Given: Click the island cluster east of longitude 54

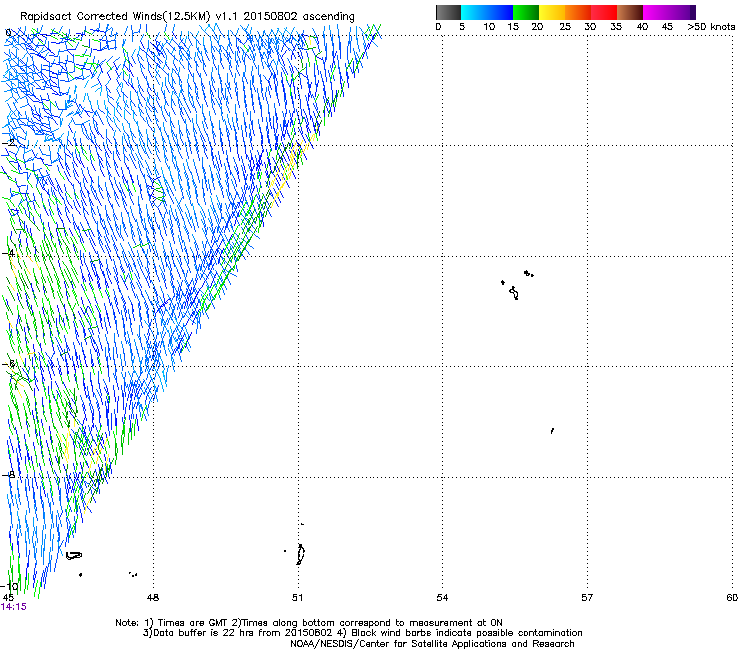Looking at the screenshot, I should [x=517, y=285].
